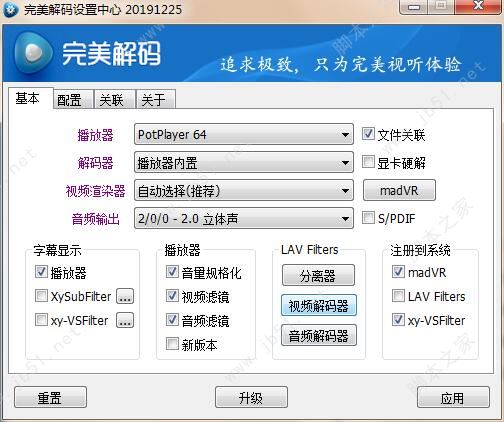This screenshot has width=504, height=422.
Task: Click the madVR settings button
Action: click(x=399, y=190)
